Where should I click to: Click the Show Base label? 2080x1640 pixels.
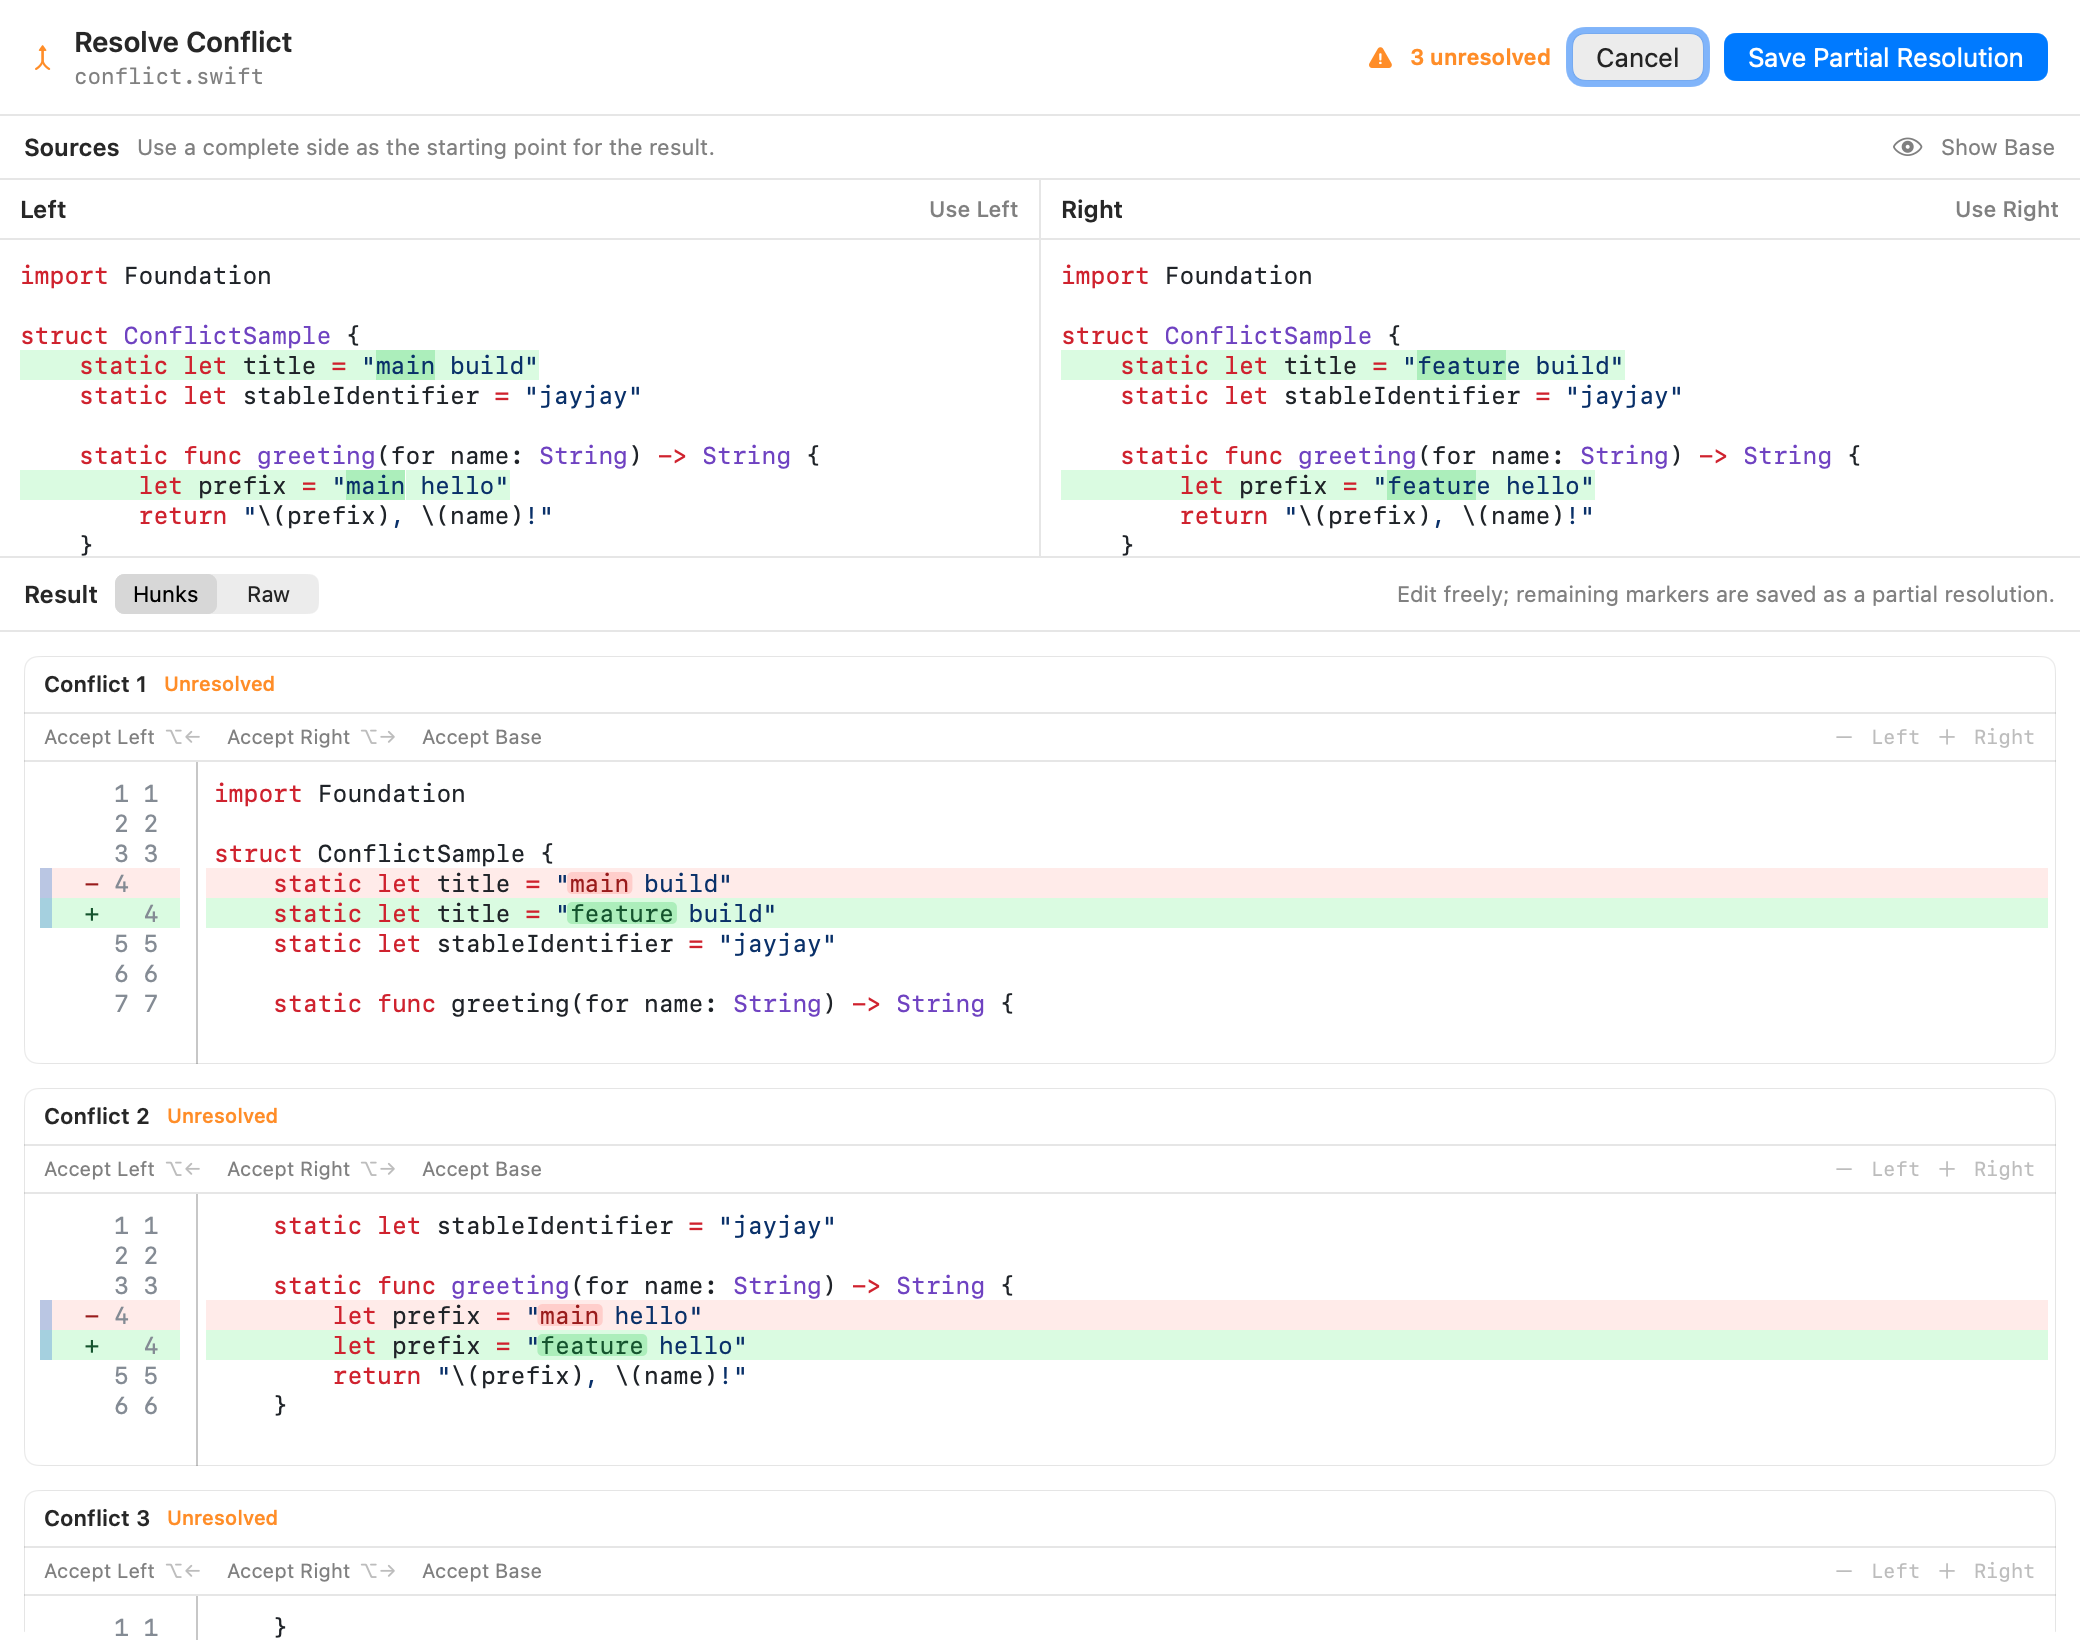(x=1997, y=147)
